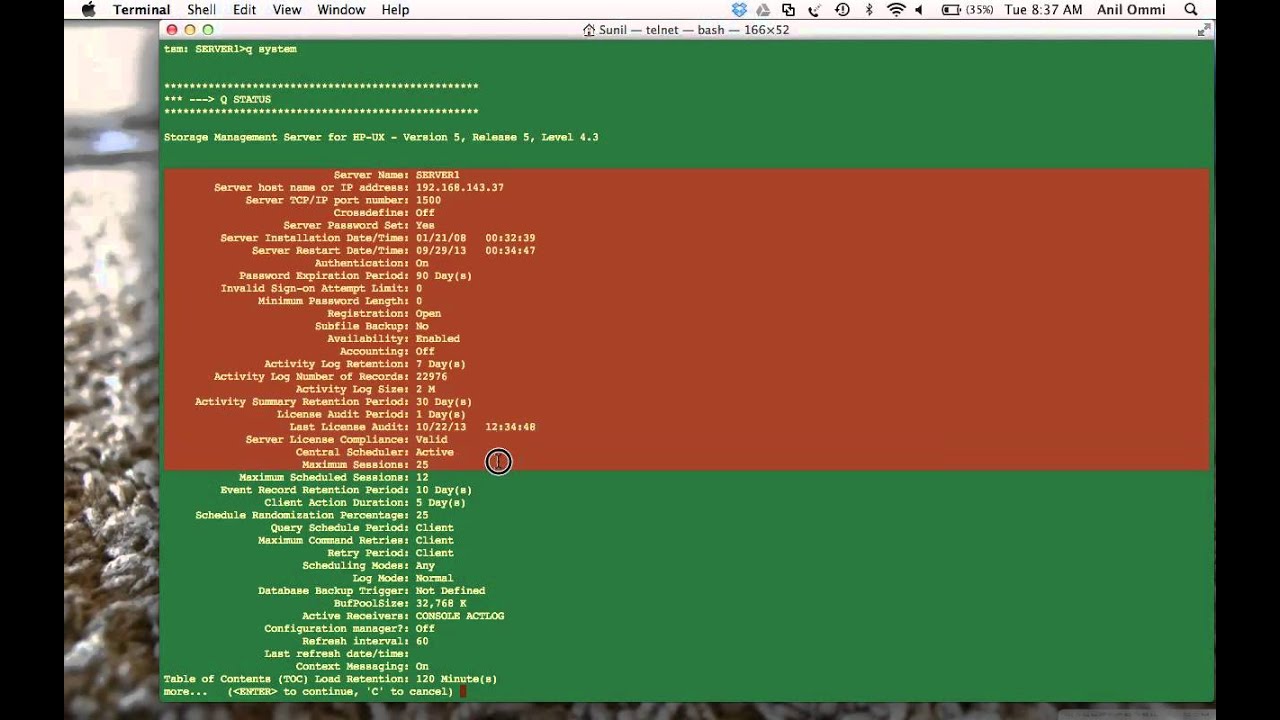Open the Edit menu
Viewport: 1280px width, 720px height.
coord(244,10)
